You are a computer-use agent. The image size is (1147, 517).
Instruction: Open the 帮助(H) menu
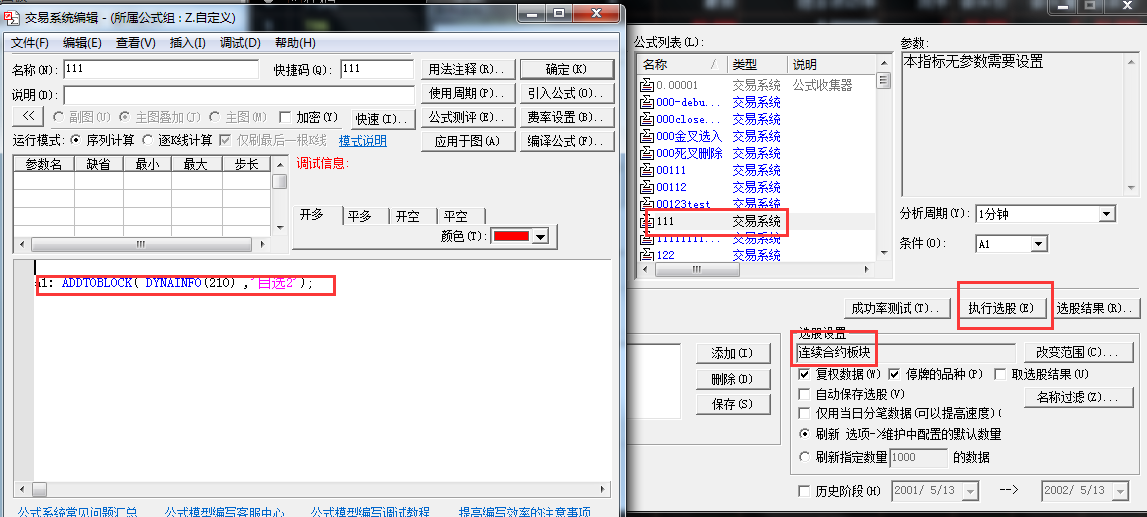(295, 43)
